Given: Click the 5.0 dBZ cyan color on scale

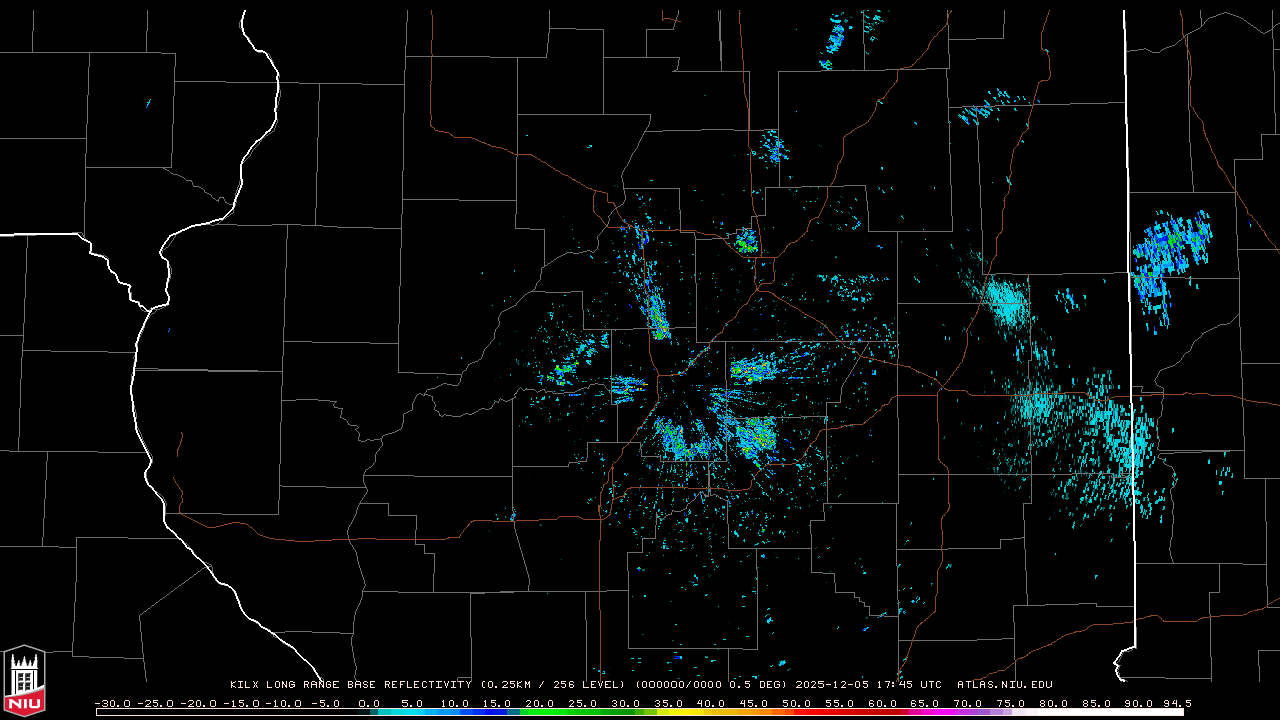Looking at the screenshot, I should coord(411,712).
